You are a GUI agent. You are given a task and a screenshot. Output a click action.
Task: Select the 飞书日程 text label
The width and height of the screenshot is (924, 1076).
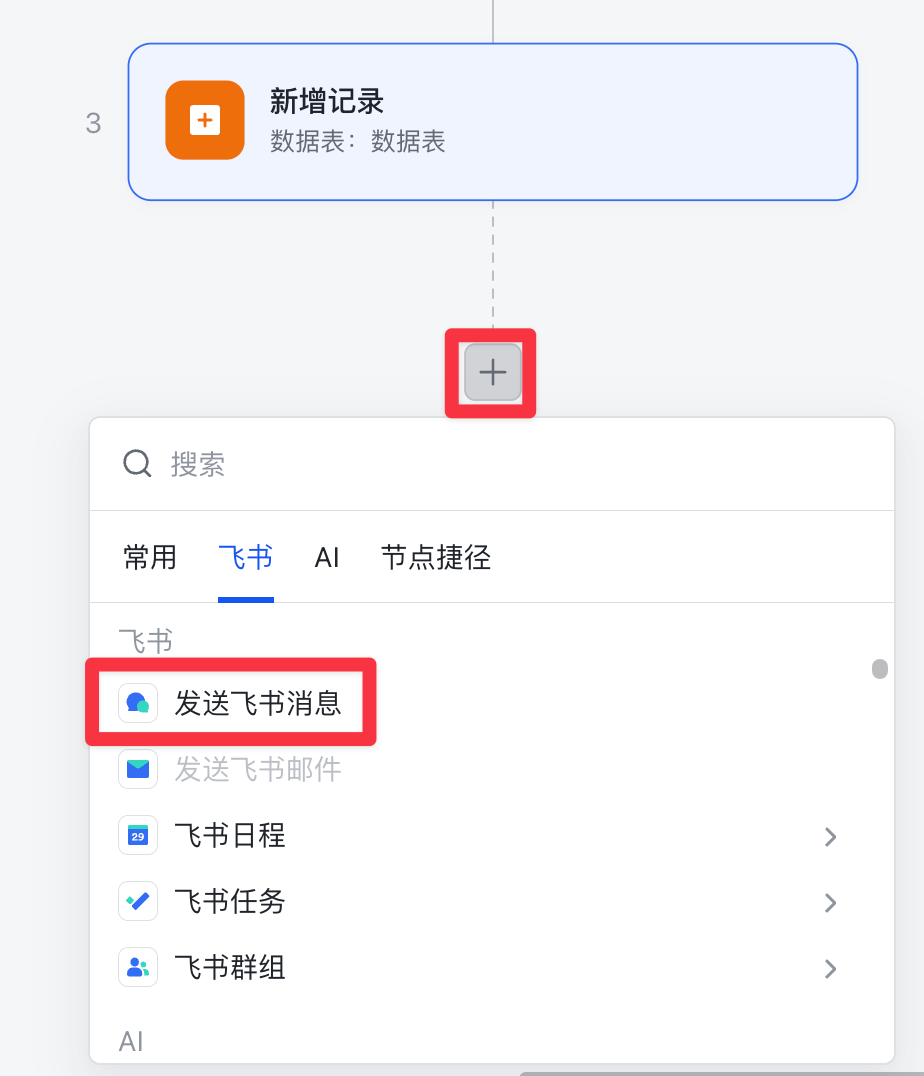pos(230,835)
